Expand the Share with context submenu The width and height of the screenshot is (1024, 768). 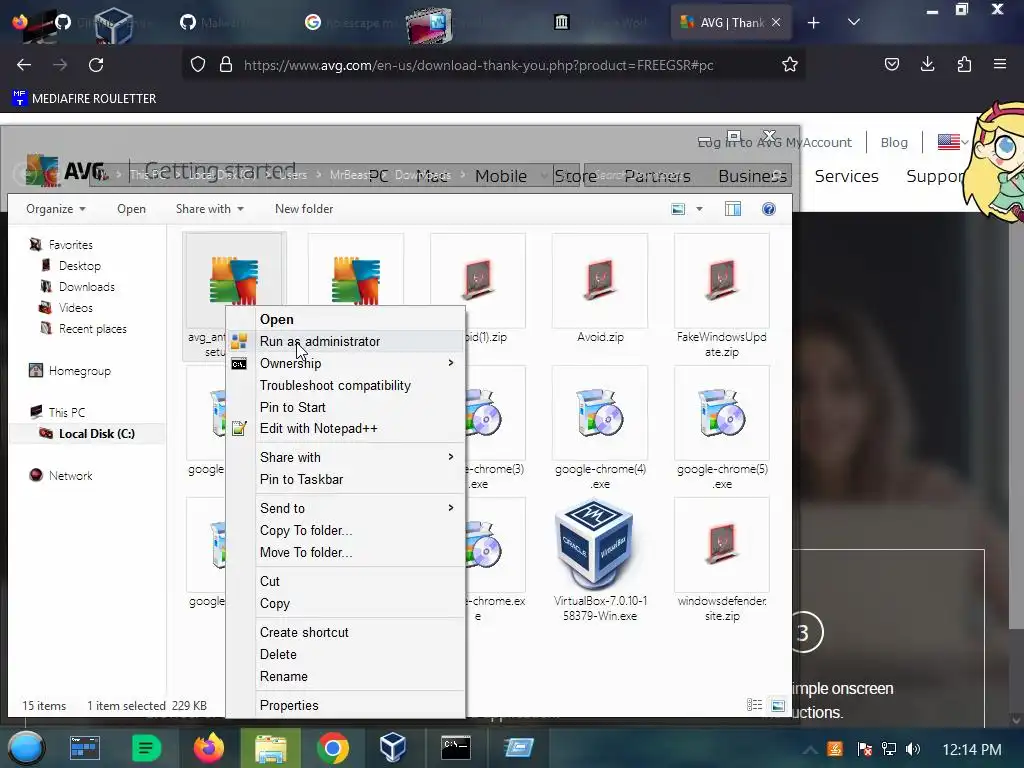[x=345, y=457]
